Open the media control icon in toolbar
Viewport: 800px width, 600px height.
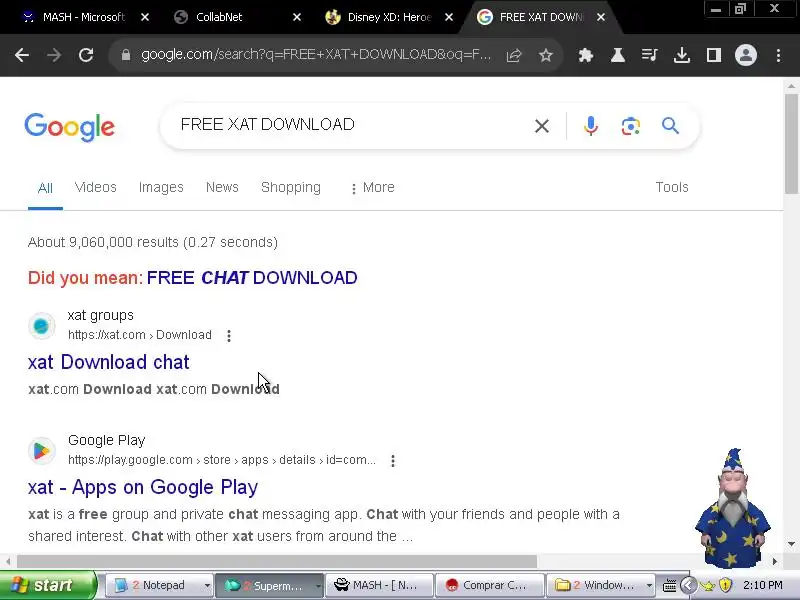(649, 55)
